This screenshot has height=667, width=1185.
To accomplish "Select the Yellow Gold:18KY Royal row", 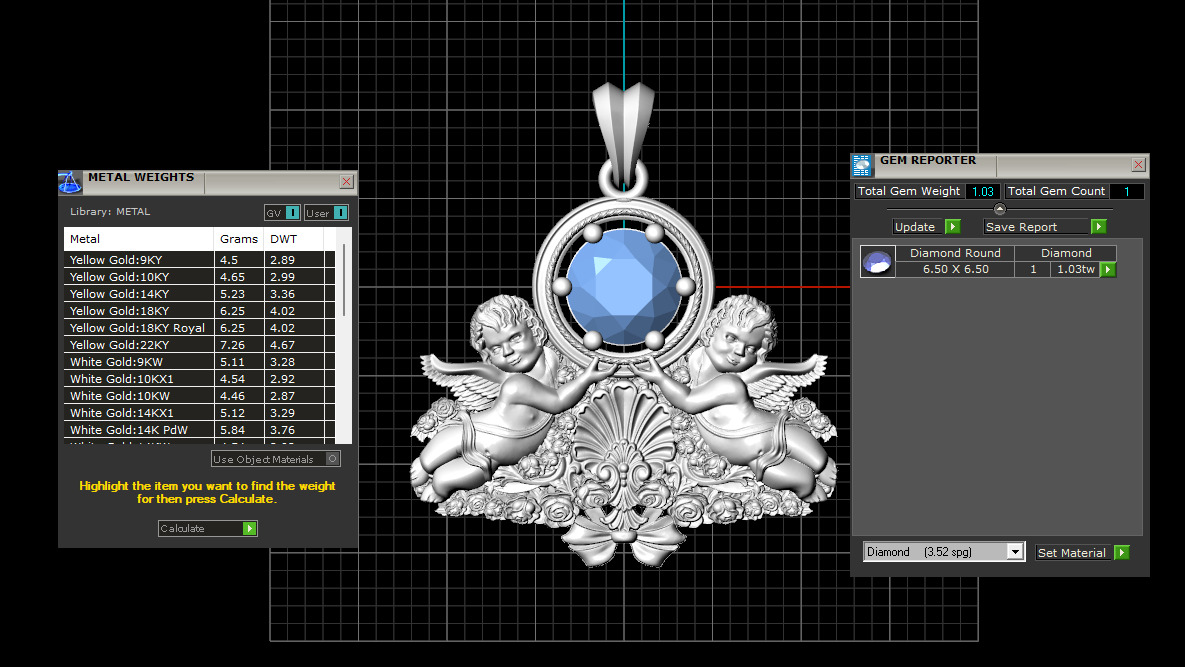I will 200,328.
